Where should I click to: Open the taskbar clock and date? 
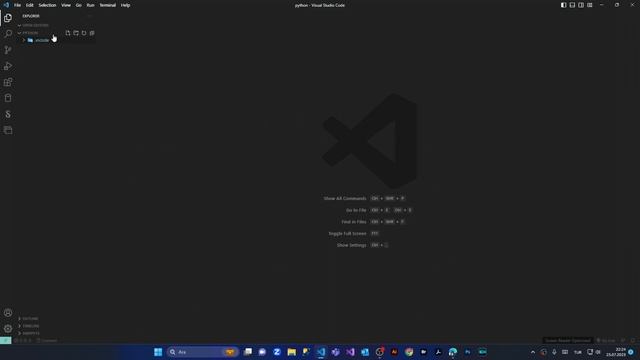click(616, 352)
